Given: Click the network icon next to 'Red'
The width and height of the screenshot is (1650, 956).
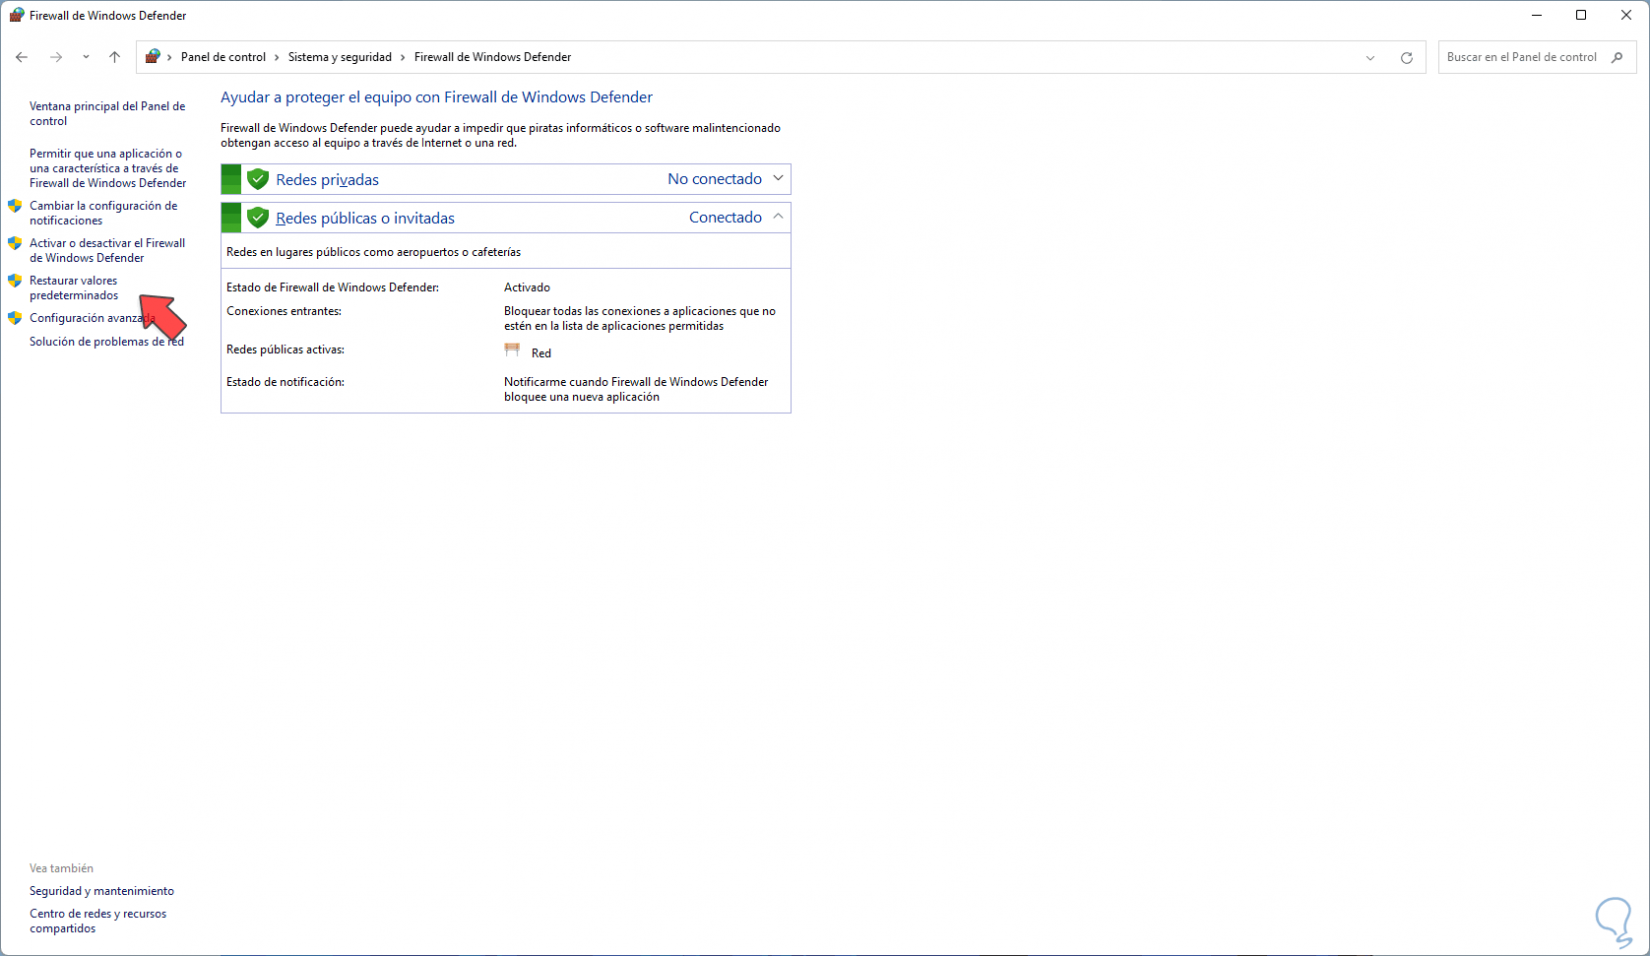Looking at the screenshot, I should 513,350.
